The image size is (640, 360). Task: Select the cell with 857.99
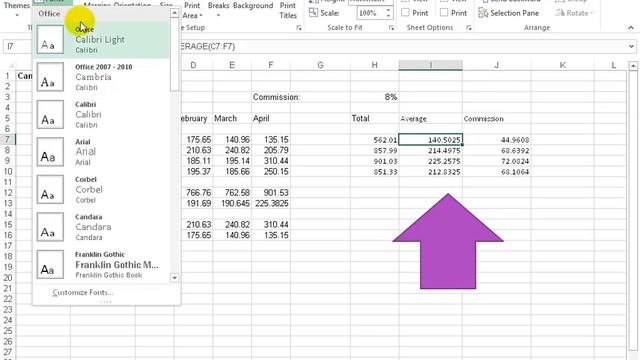click(x=374, y=150)
